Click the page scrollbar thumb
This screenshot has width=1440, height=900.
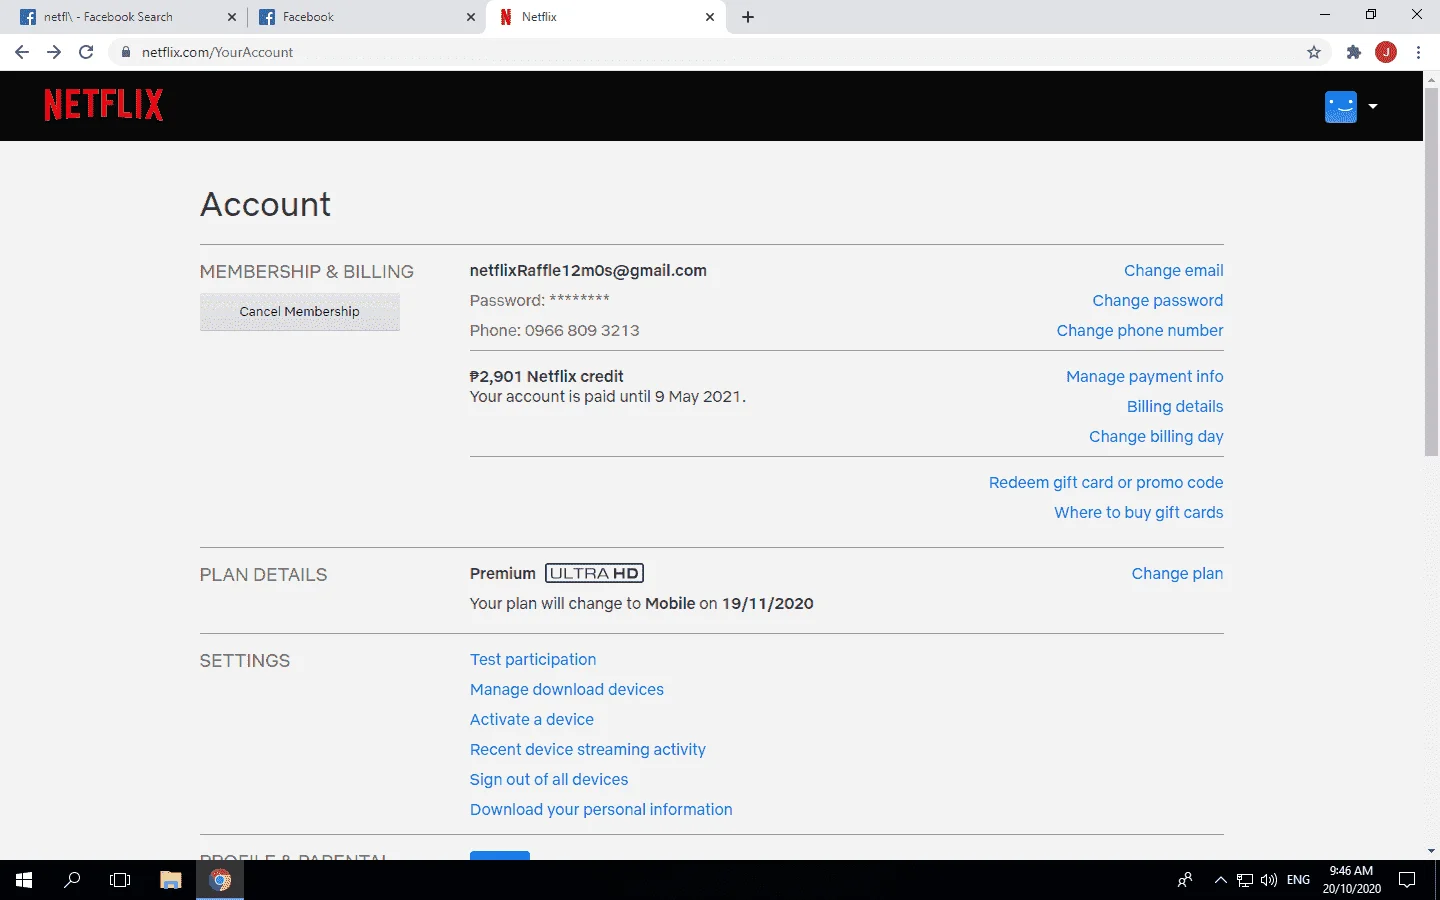(1431, 270)
